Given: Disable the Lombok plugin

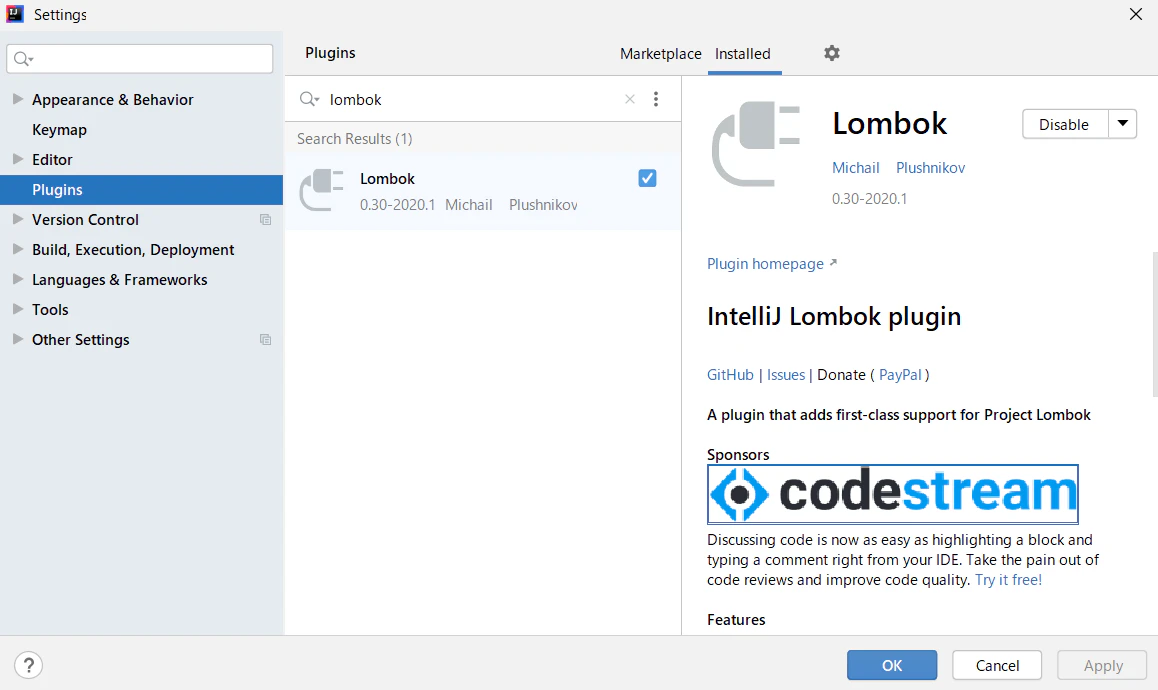Looking at the screenshot, I should 1065,124.
